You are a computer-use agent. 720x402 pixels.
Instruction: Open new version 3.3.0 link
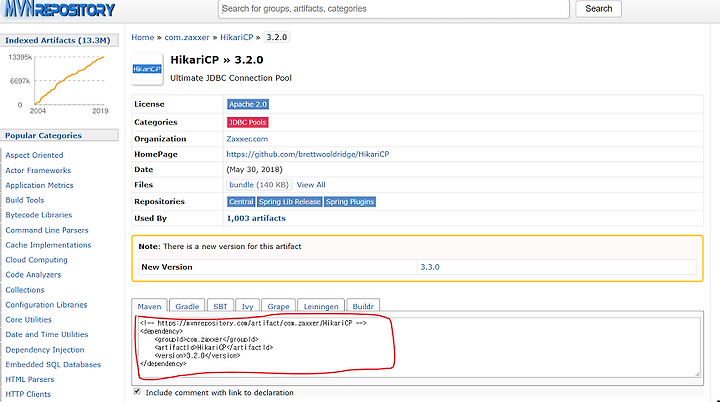(430, 267)
